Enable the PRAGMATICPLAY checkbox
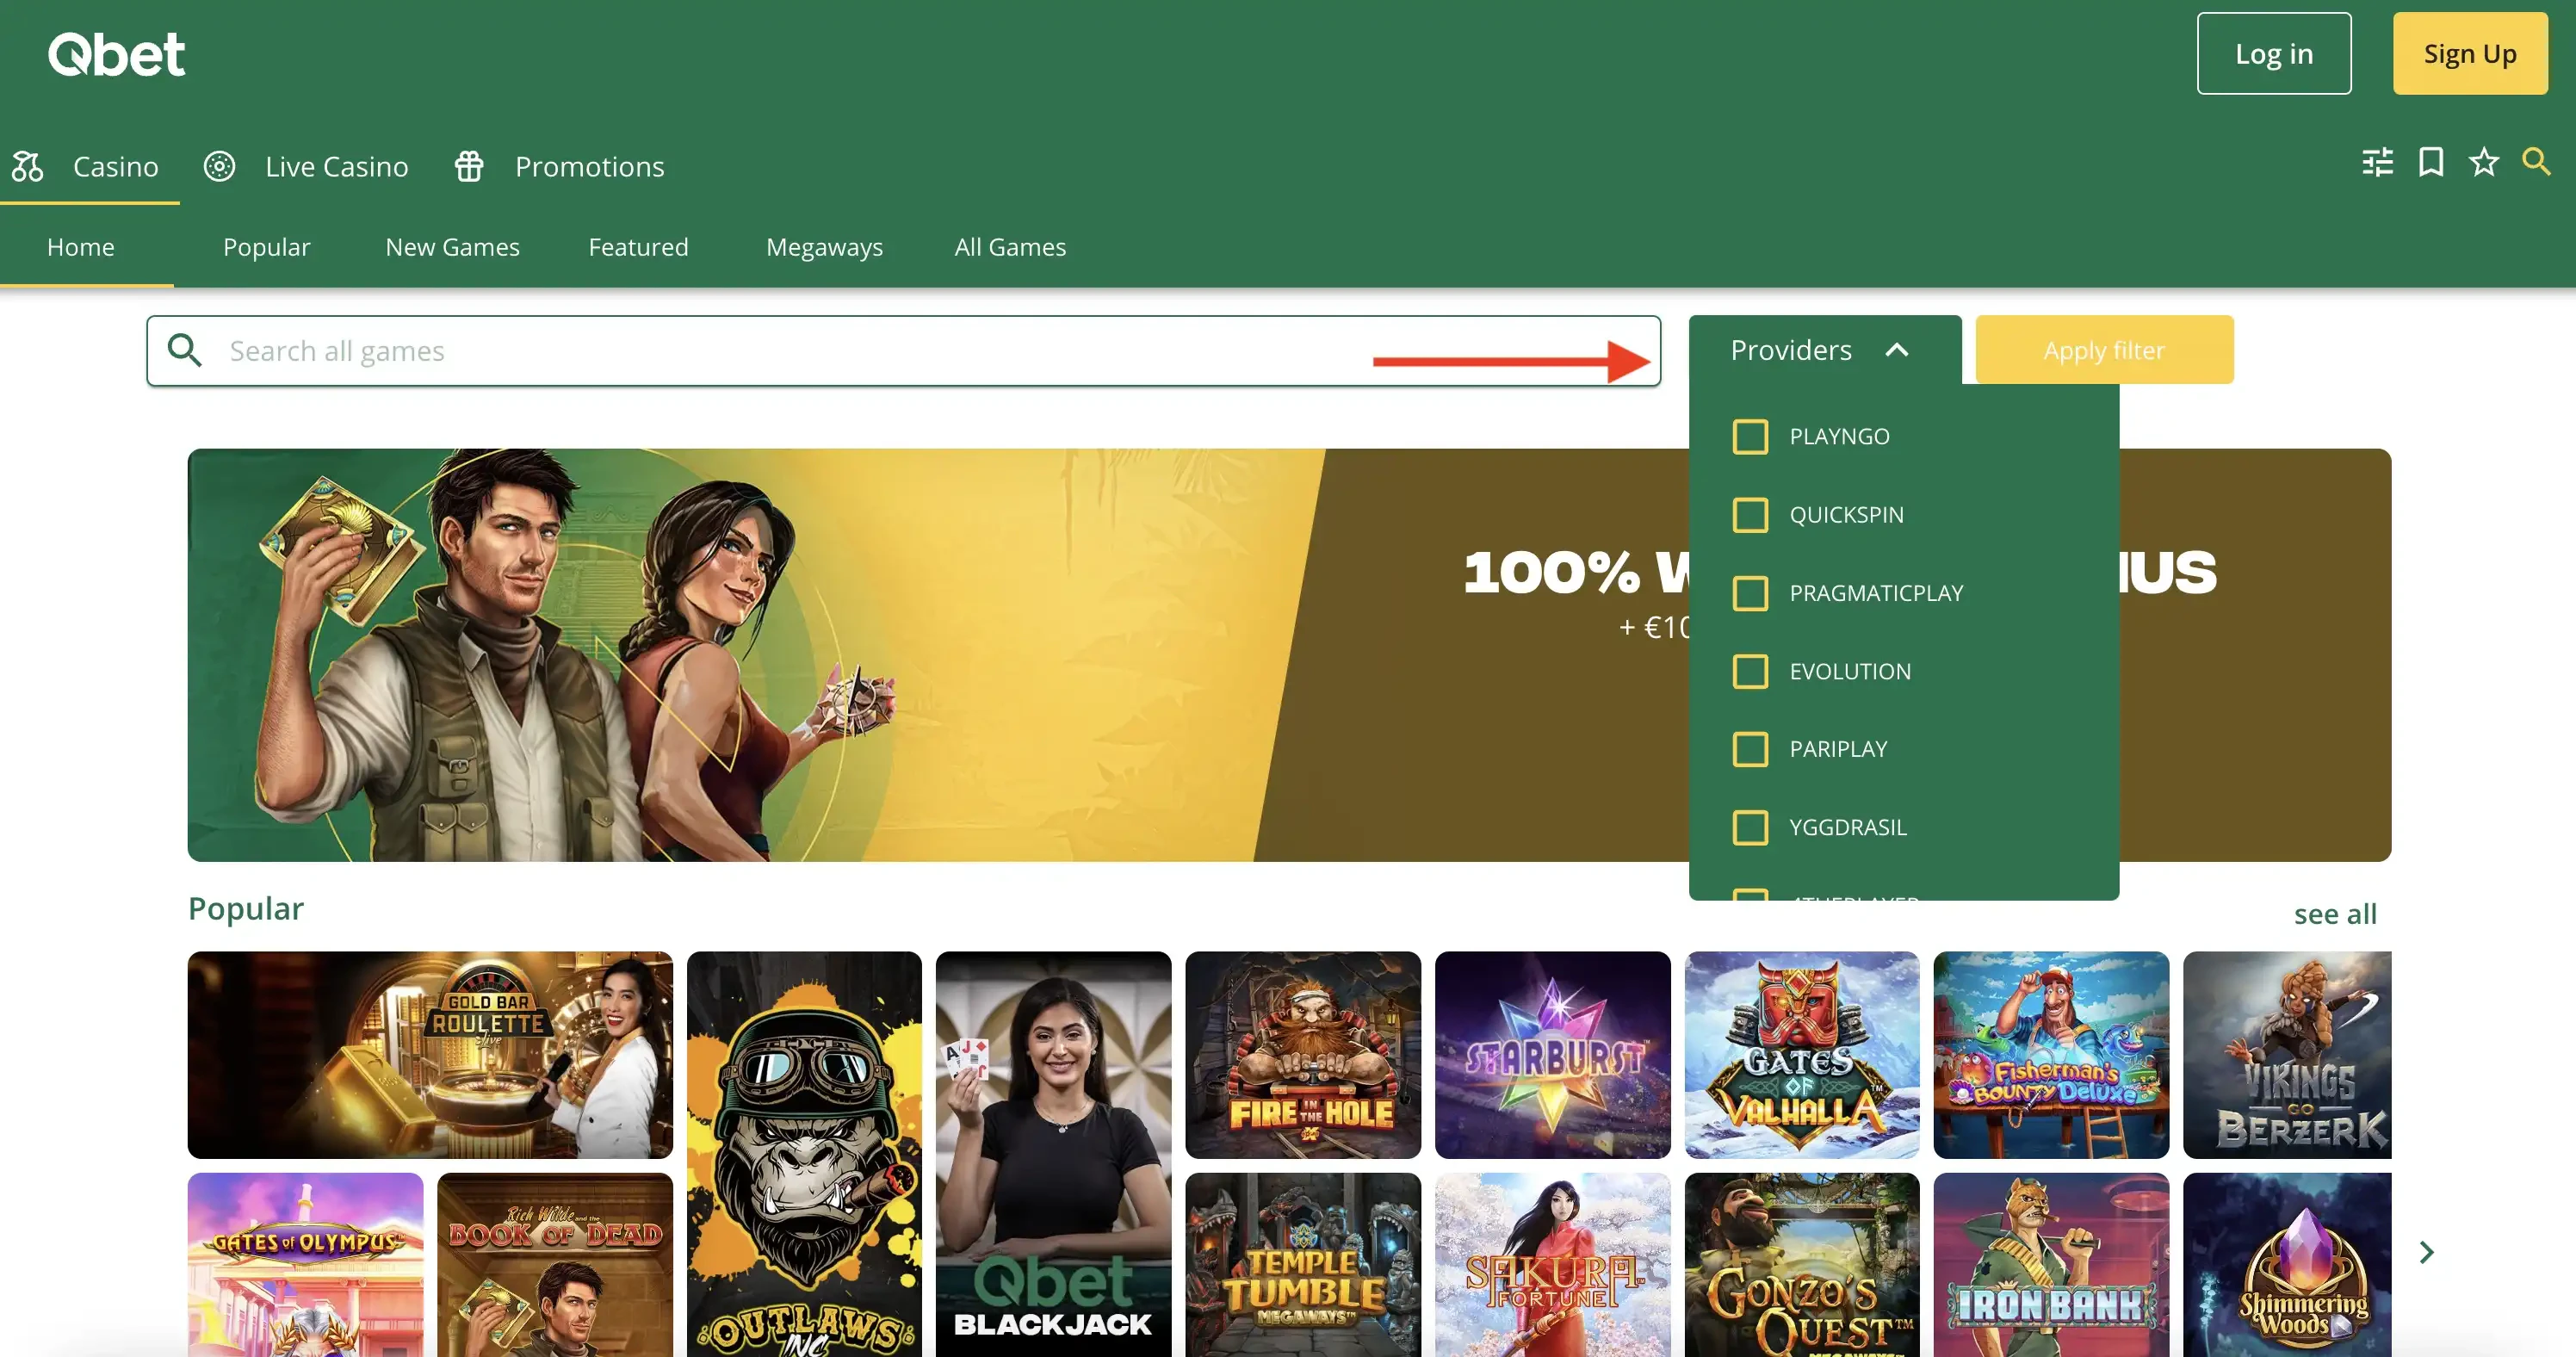 pyautogui.click(x=1750, y=593)
